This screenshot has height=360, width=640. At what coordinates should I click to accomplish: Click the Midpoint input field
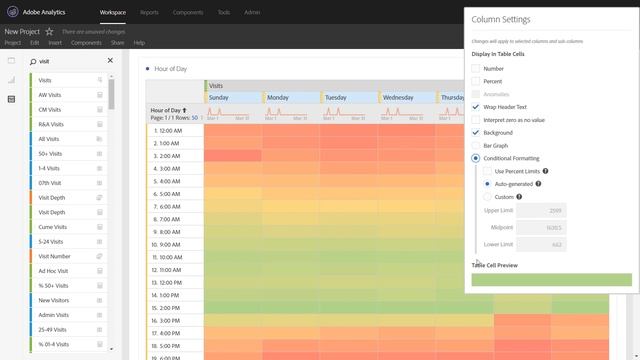click(x=541, y=227)
